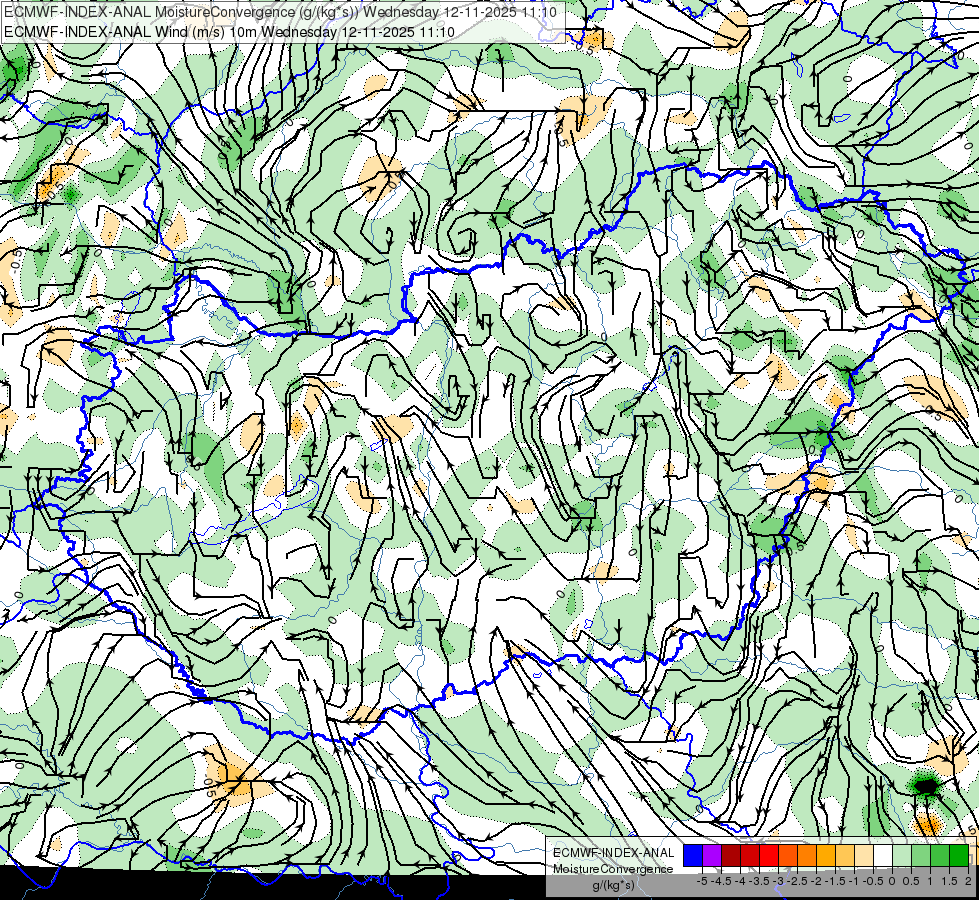Click the legend label 'MoistureConvergence'
979x900 pixels.
coord(613,869)
